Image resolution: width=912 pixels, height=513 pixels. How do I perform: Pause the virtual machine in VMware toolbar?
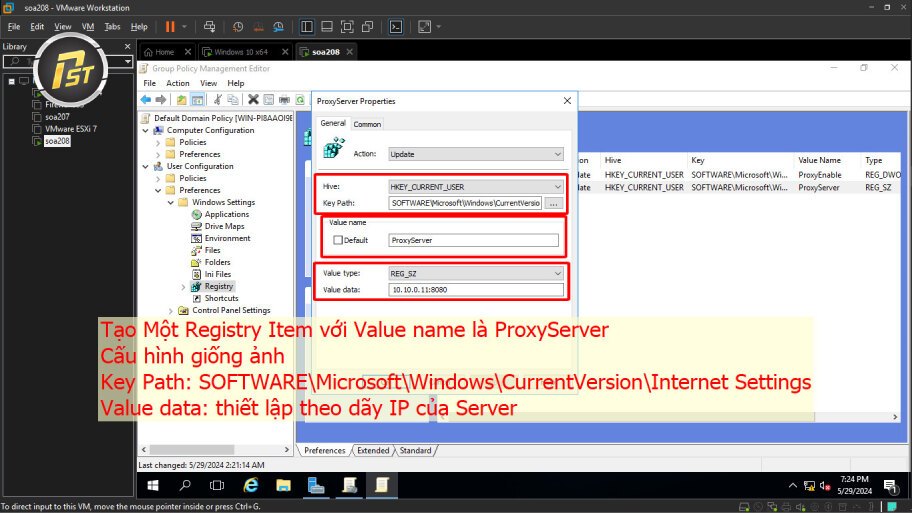170,27
